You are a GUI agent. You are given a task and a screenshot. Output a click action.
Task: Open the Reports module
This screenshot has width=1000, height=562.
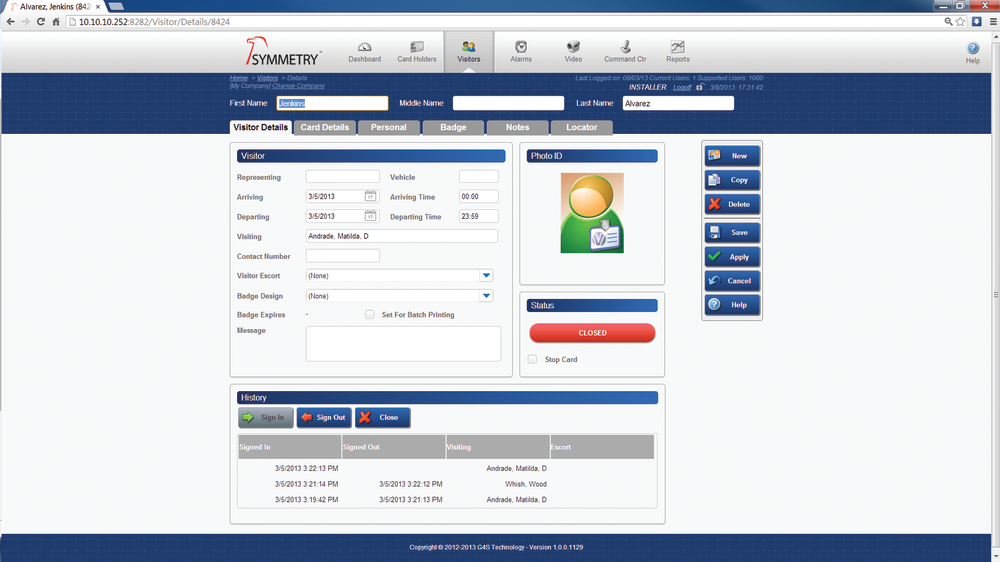point(677,52)
